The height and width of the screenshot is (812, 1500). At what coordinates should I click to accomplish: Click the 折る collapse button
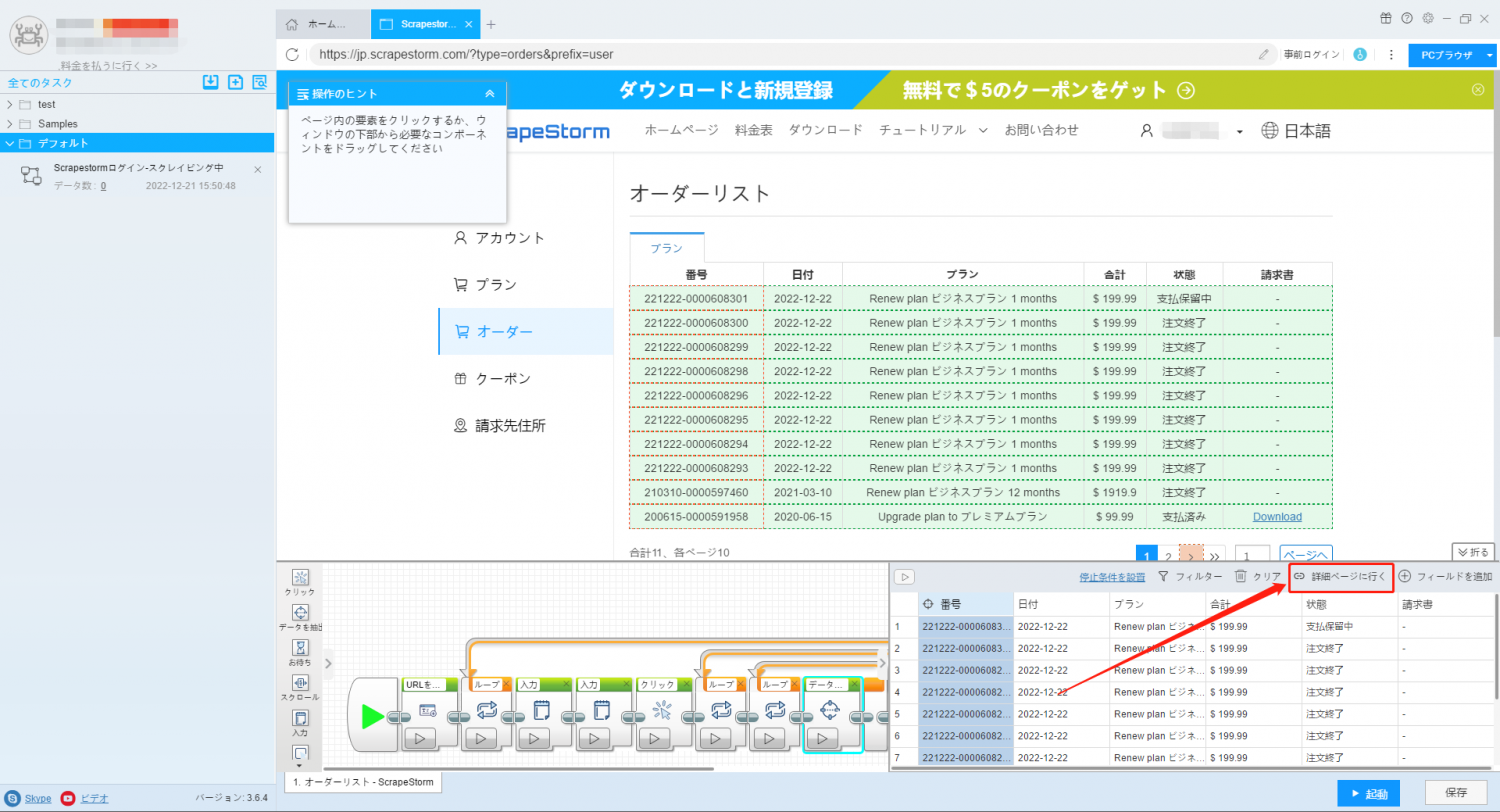pyautogui.click(x=1472, y=551)
